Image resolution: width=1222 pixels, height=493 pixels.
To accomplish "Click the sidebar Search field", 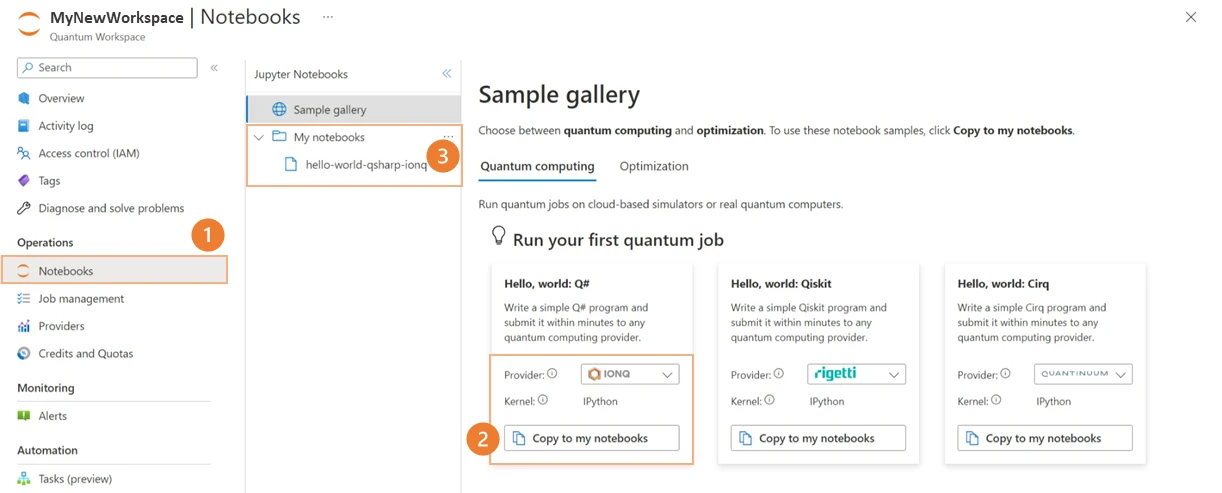I will 107,67.
